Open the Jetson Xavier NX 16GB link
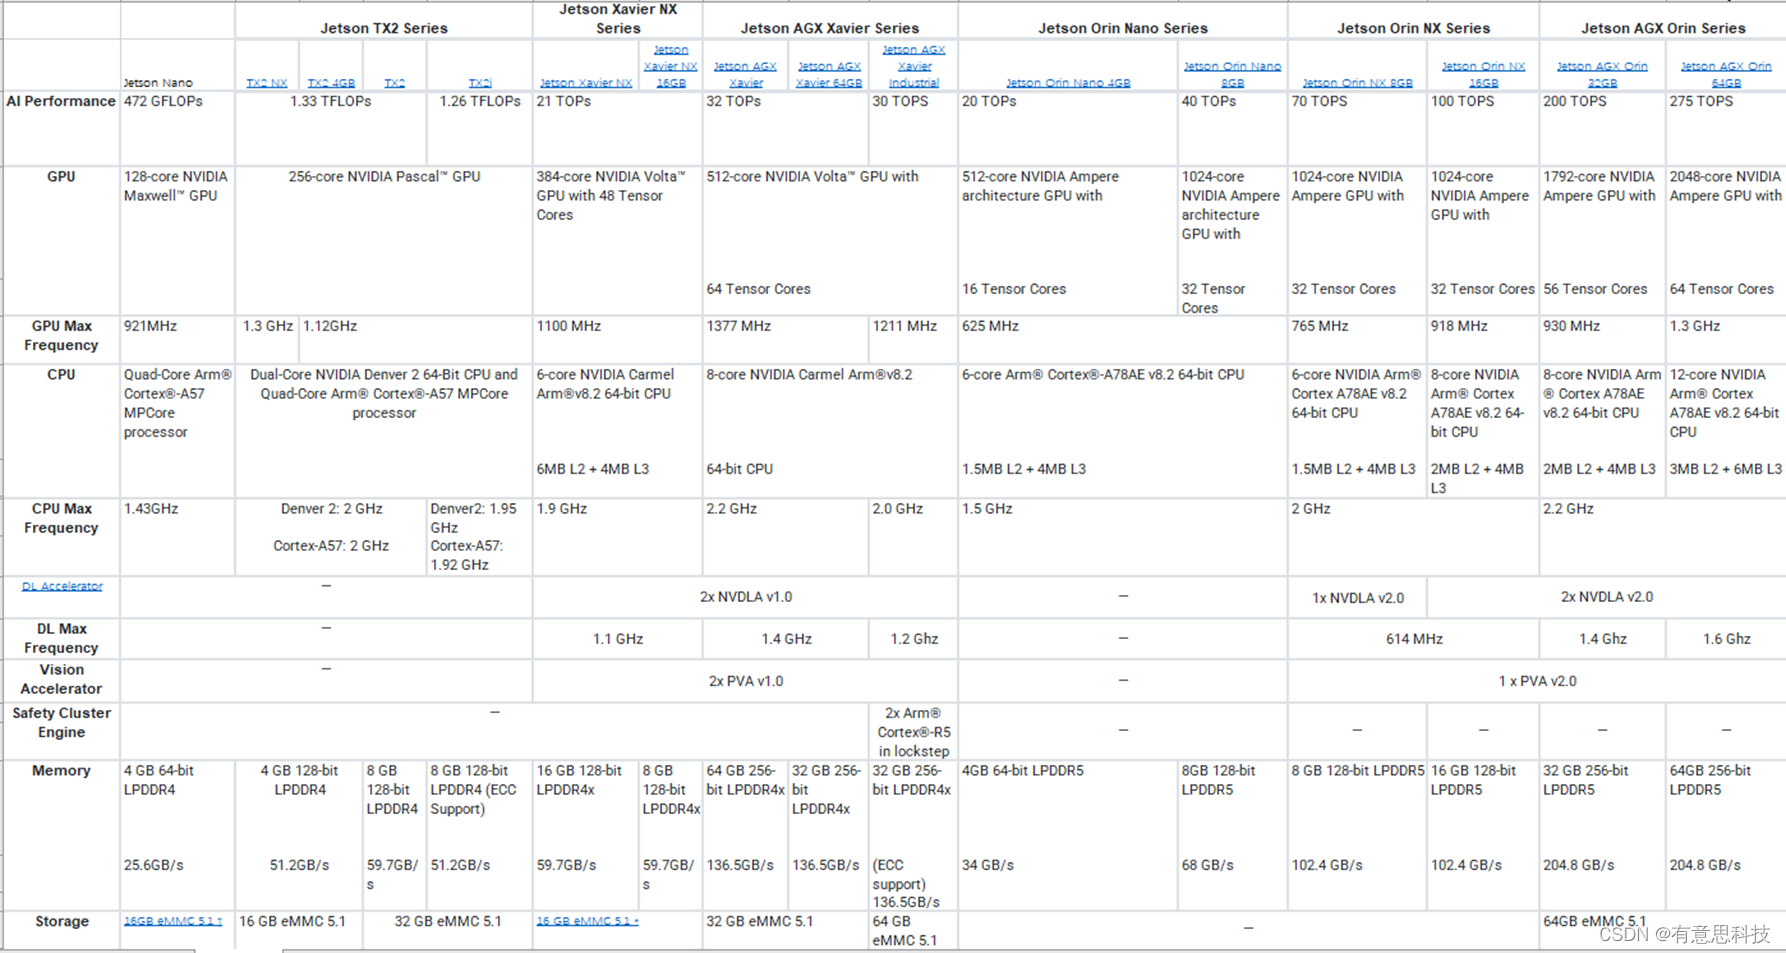 (670, 66)
